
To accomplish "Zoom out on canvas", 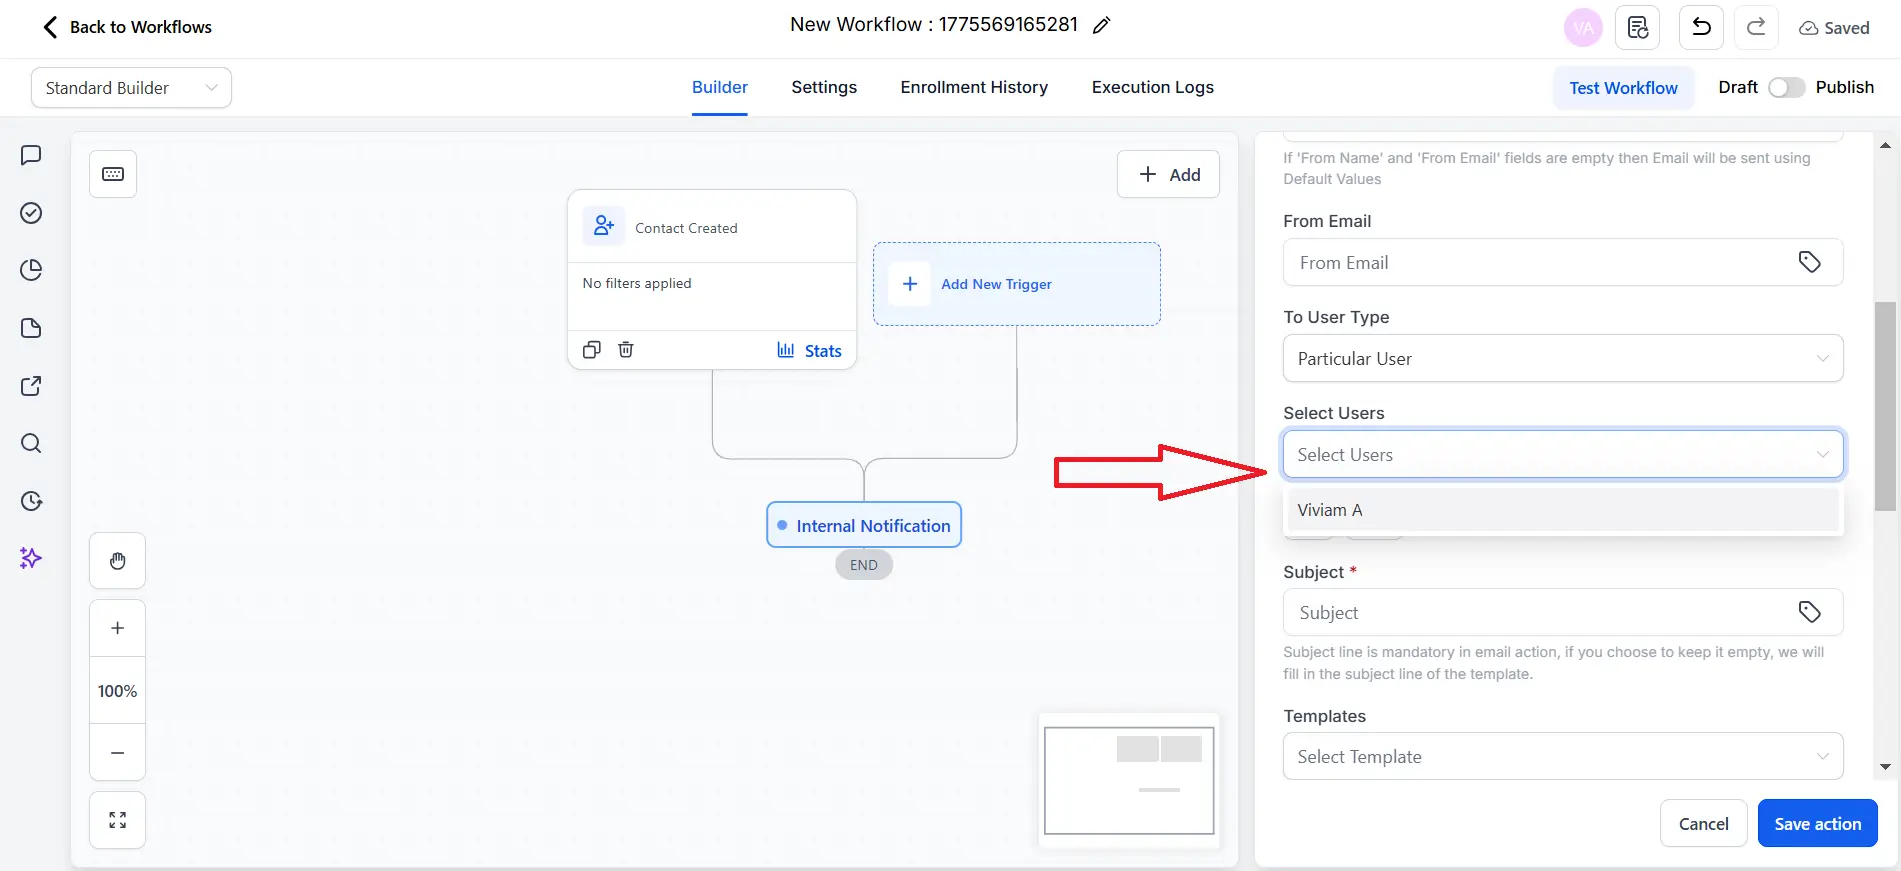I will 118,753.
